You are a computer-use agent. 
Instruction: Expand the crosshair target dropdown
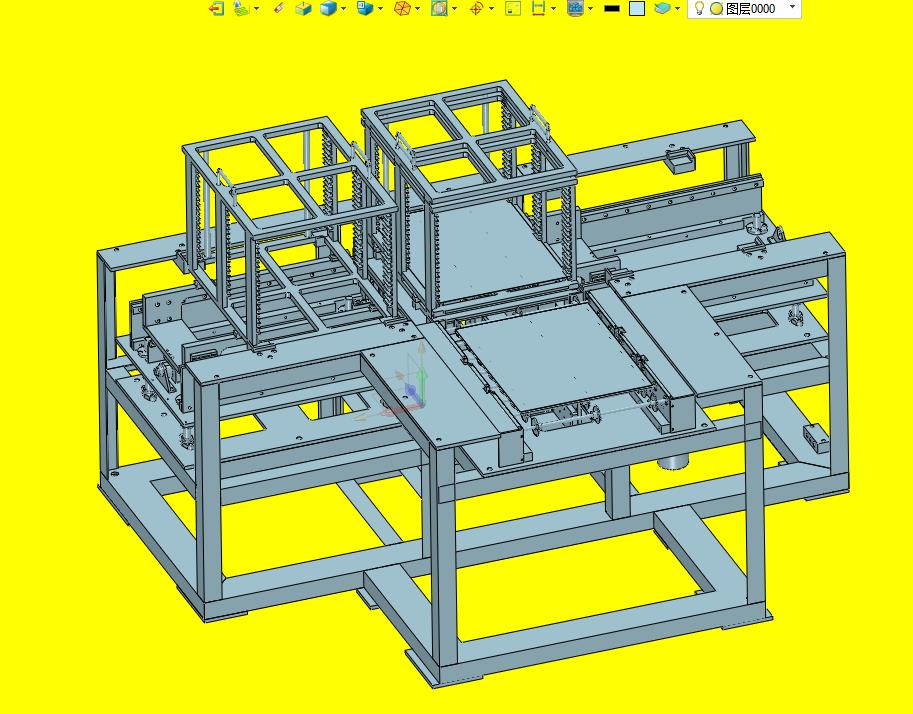pos(492,8)
